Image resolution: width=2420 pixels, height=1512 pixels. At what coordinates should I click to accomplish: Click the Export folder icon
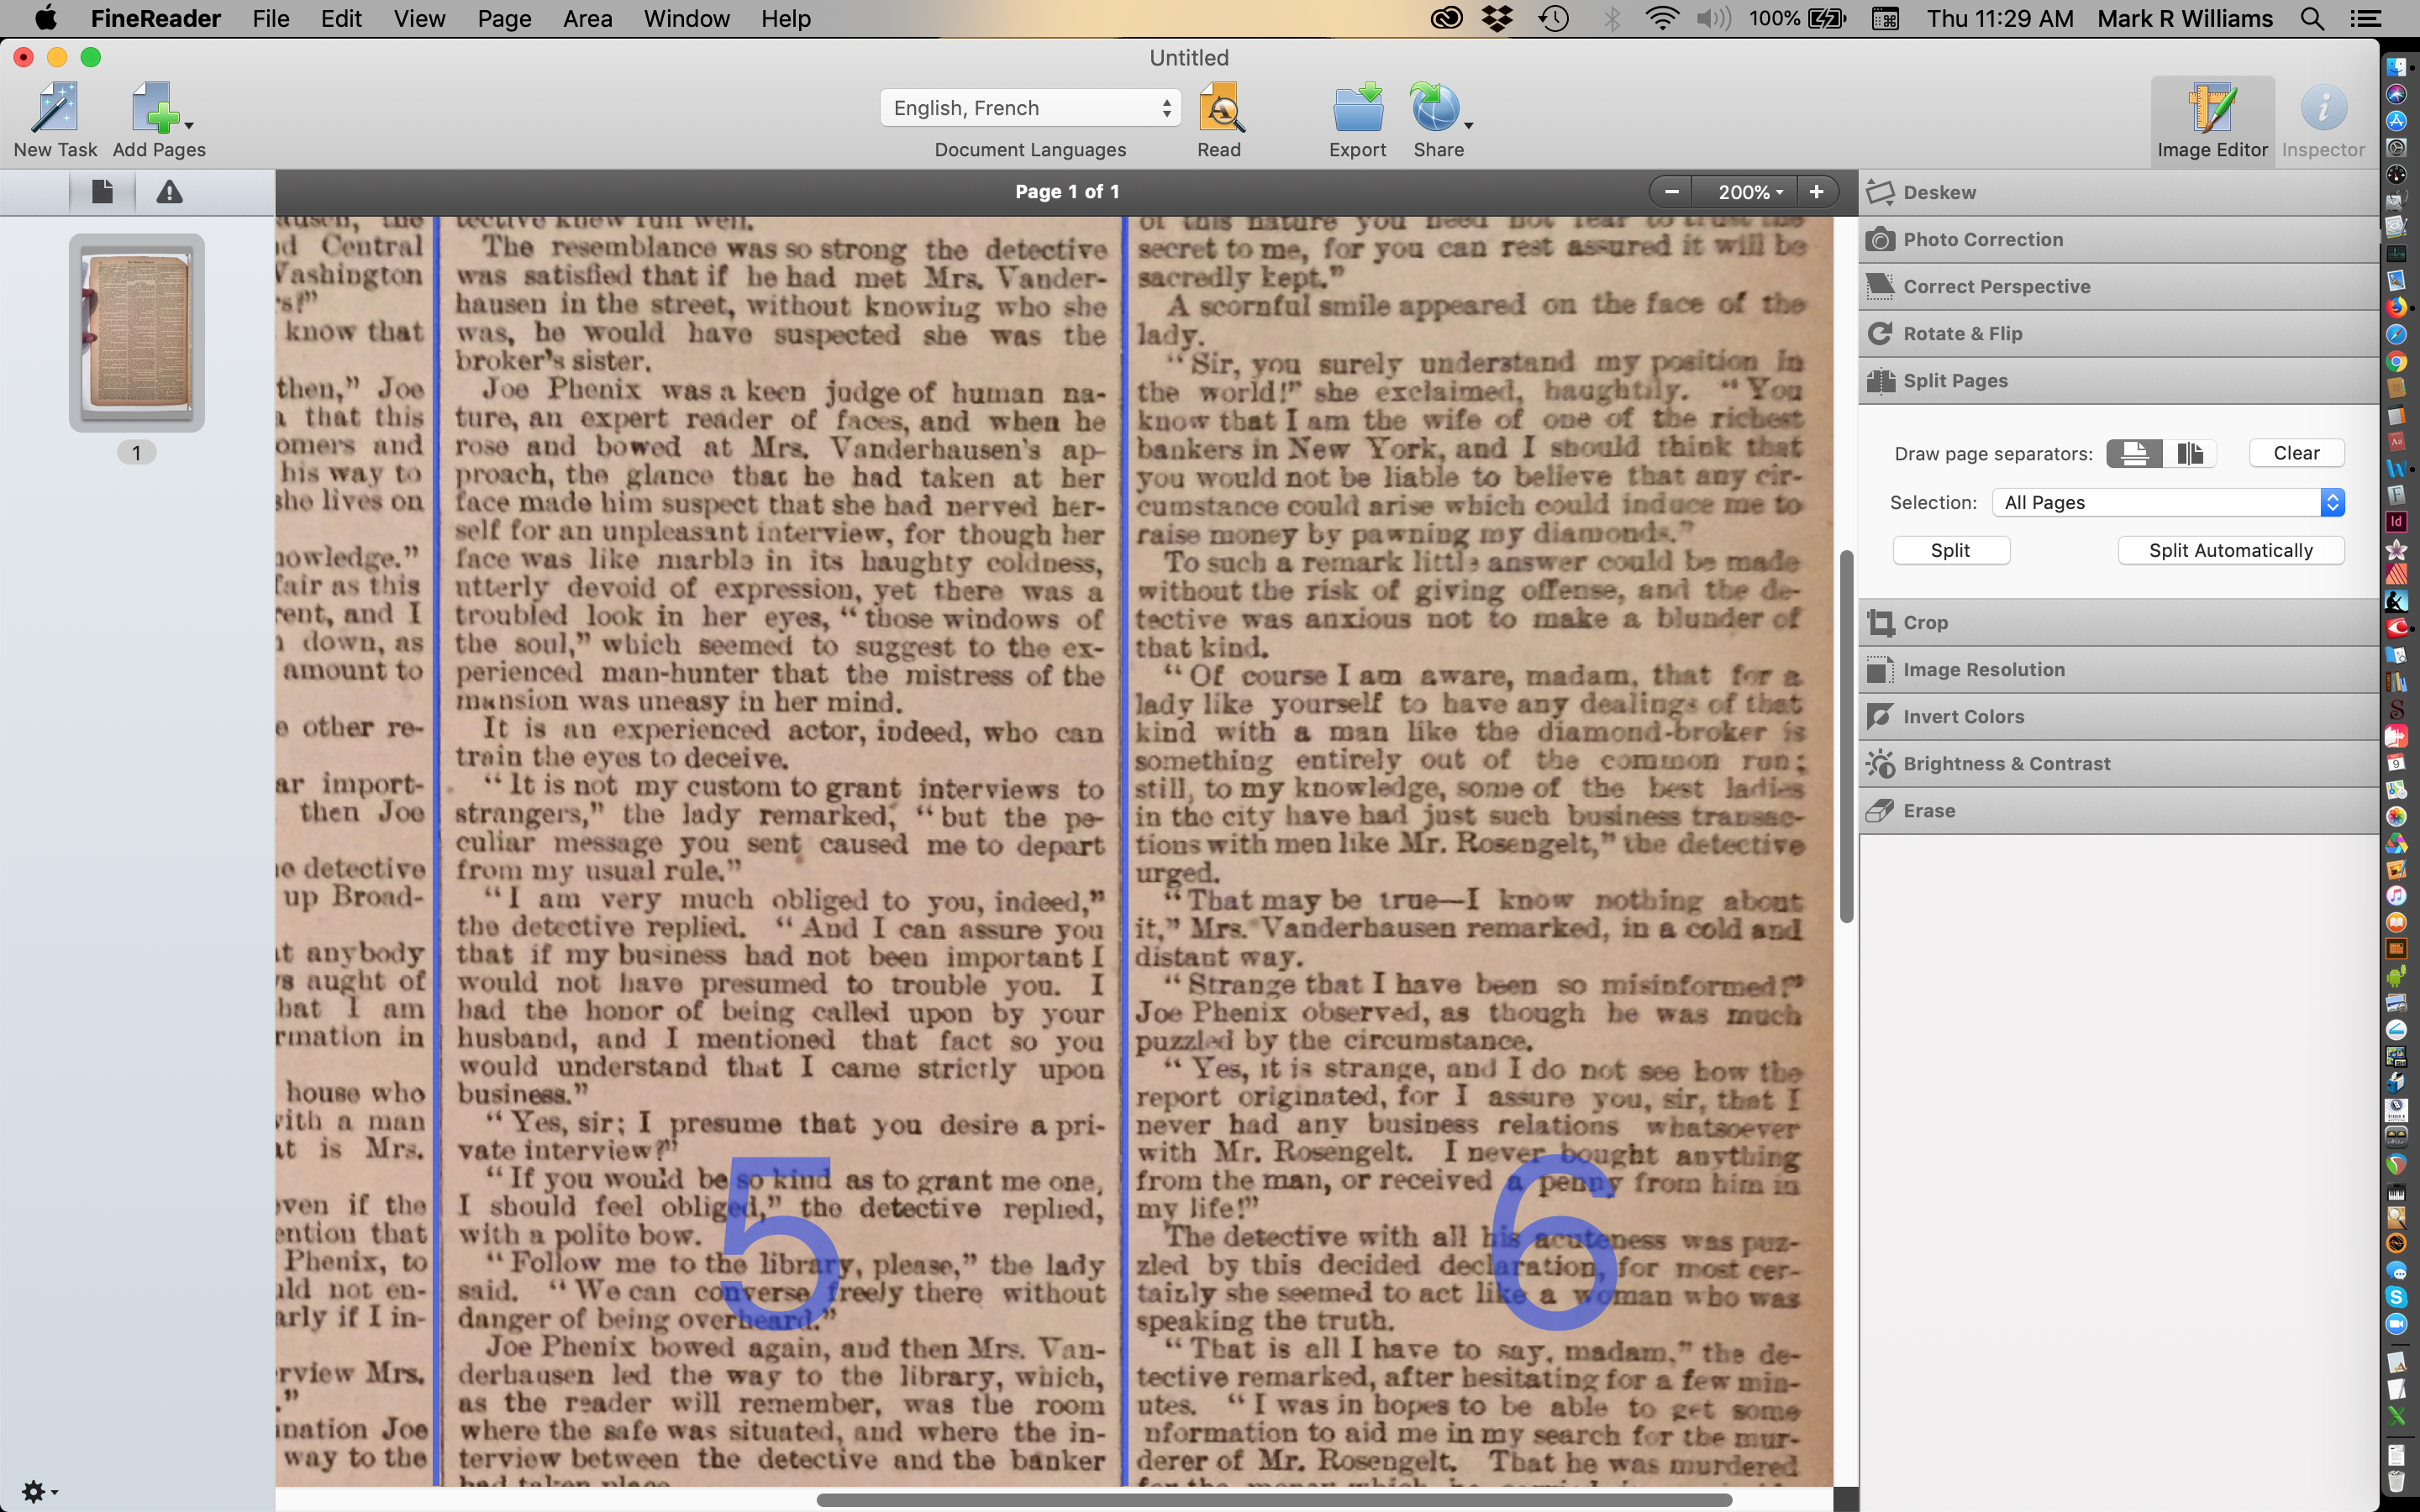pos(1357,109)
